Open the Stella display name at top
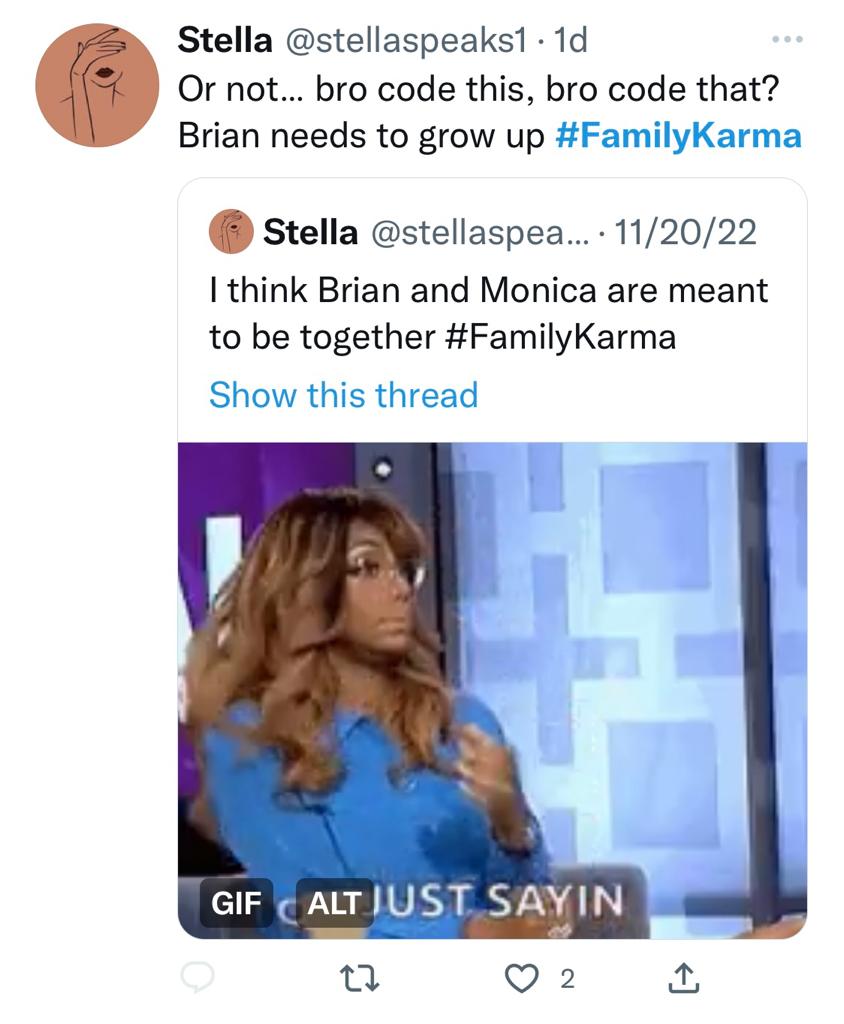 tap(225, 40)
